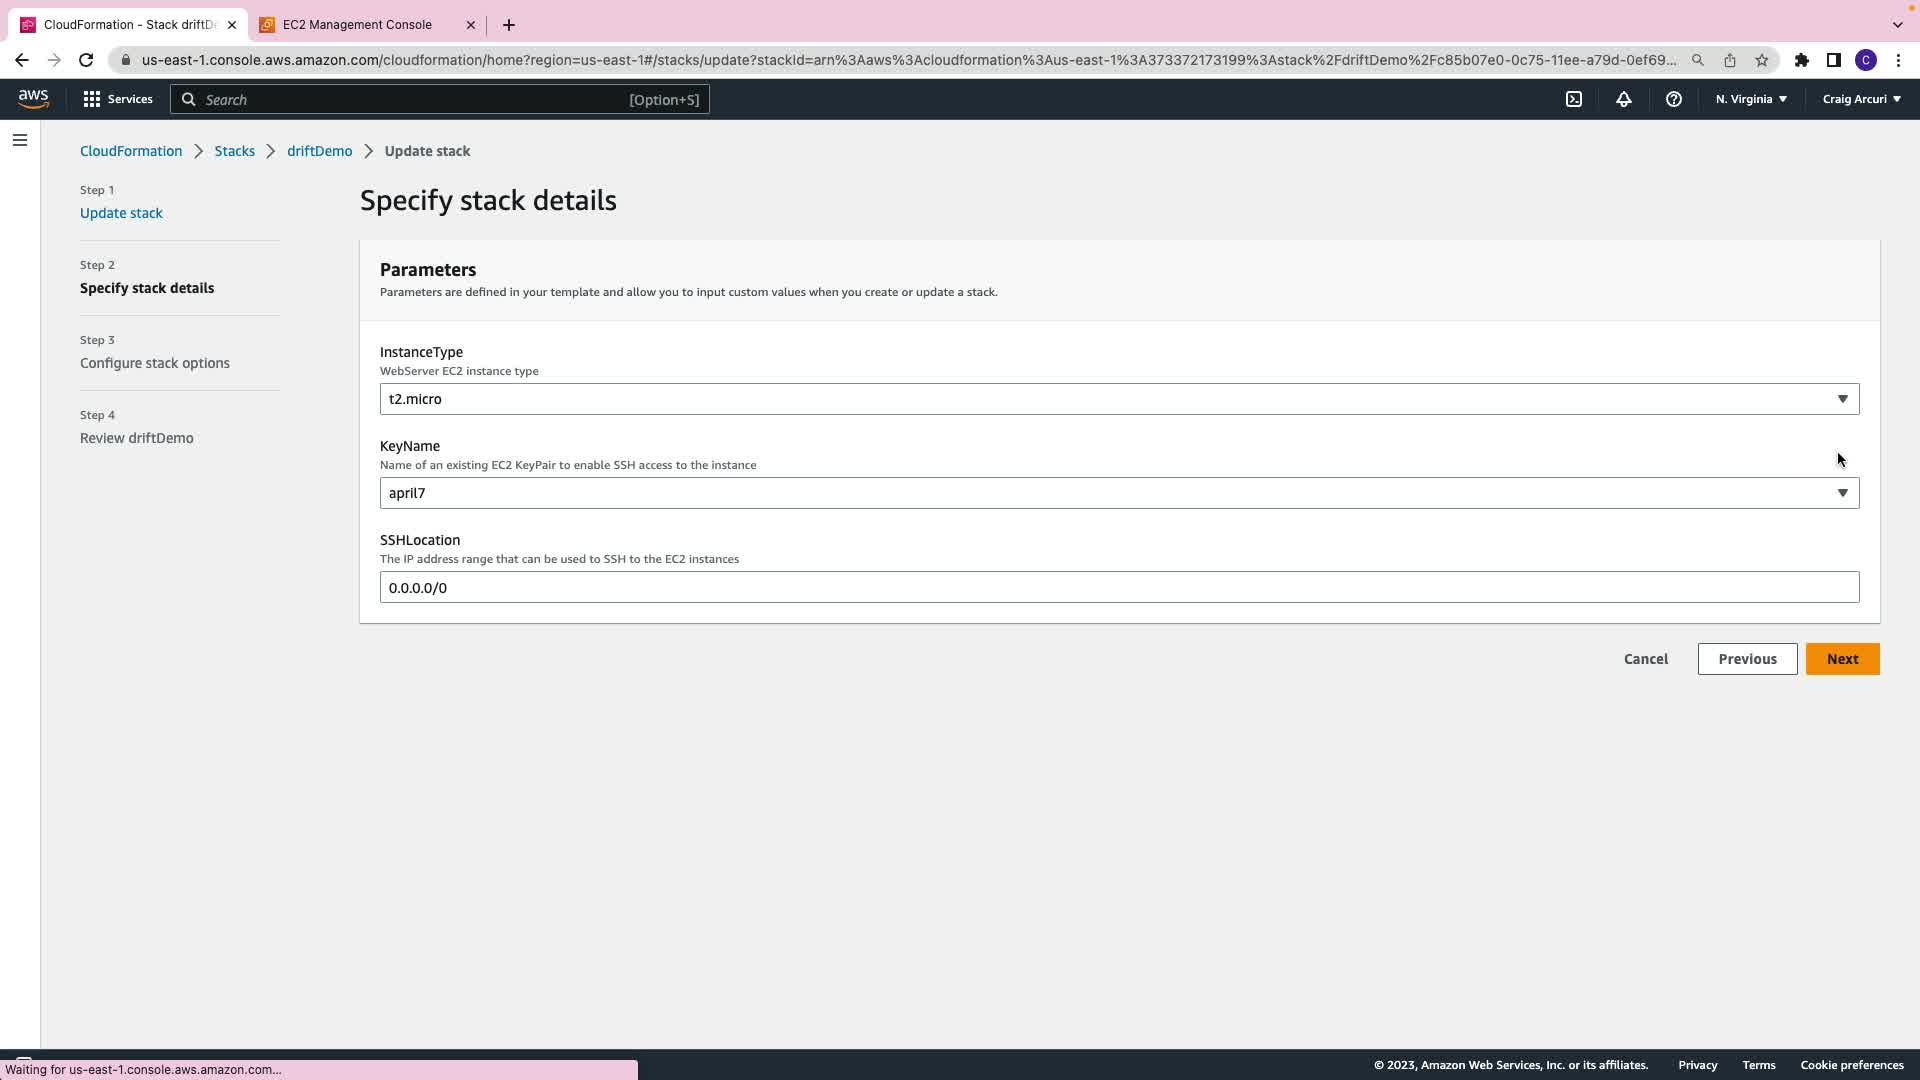Click the Previous button
Screen dimensions: 1920x1080
(1747, 659)
